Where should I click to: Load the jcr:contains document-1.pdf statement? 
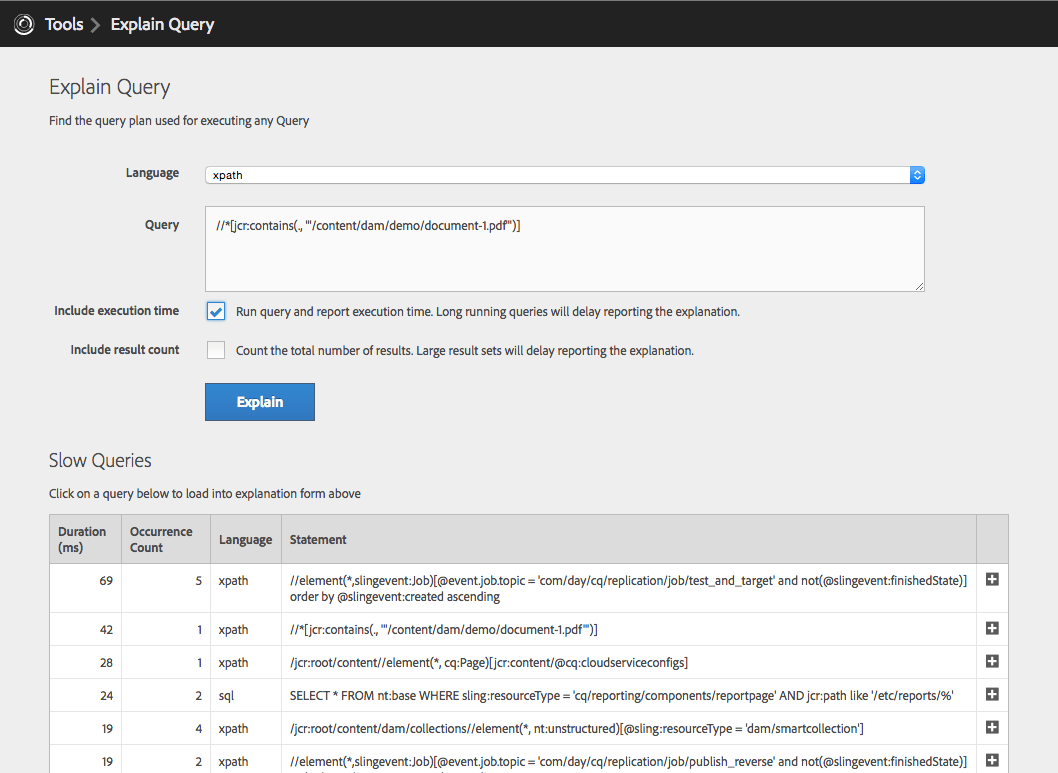pyautogui.click(x=444, y=630)
